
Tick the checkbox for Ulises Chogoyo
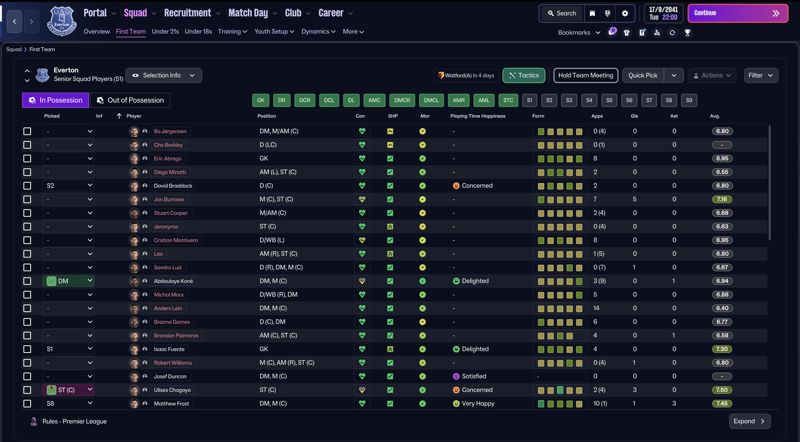coord(27,390)
